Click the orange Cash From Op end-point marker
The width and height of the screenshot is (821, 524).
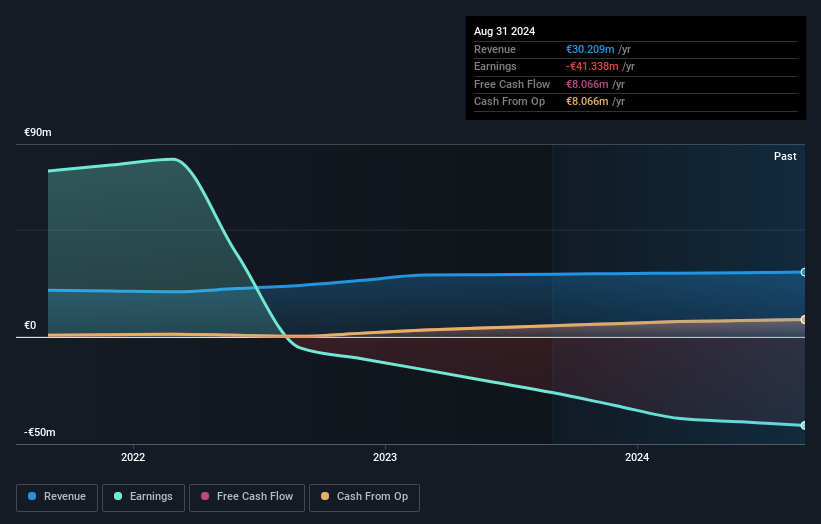pos(804,319)
